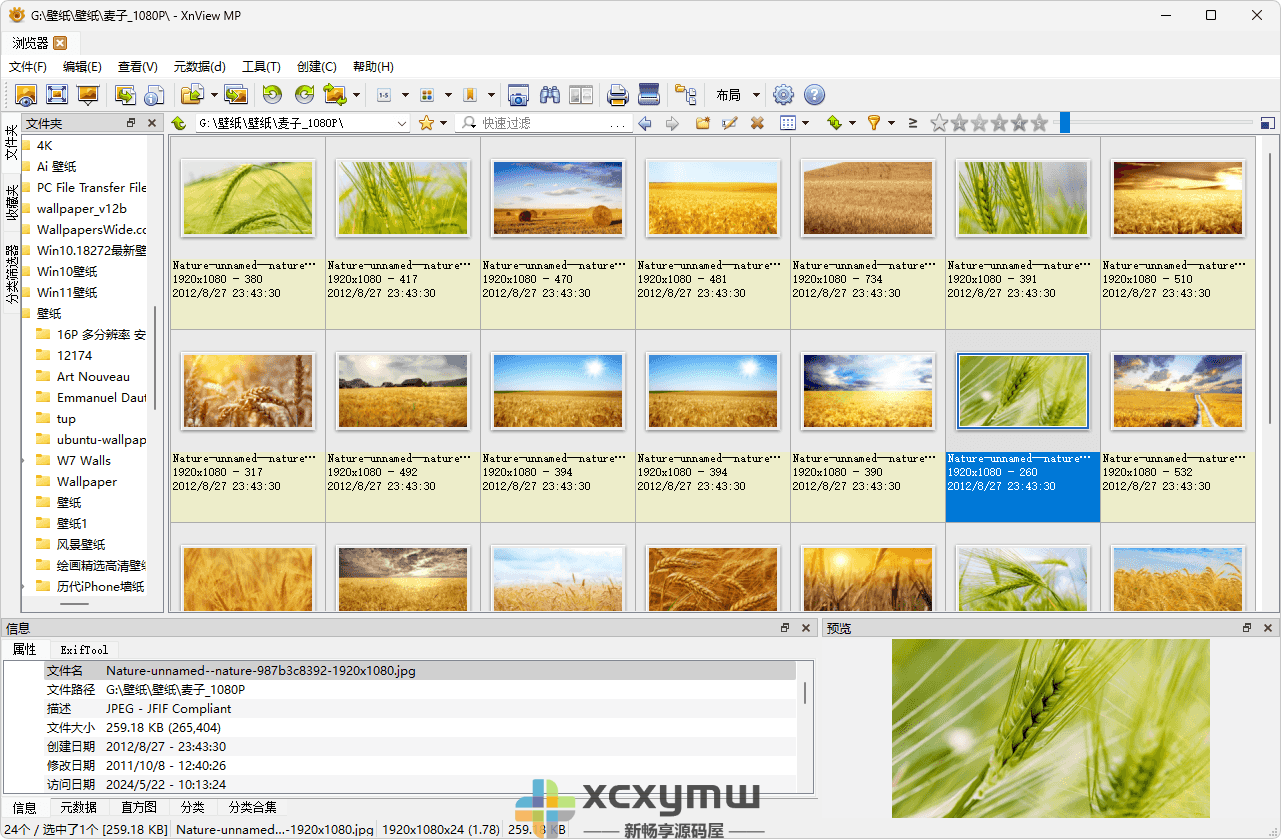Select the hay bales wheat field thumbnail

pos(557,197)
